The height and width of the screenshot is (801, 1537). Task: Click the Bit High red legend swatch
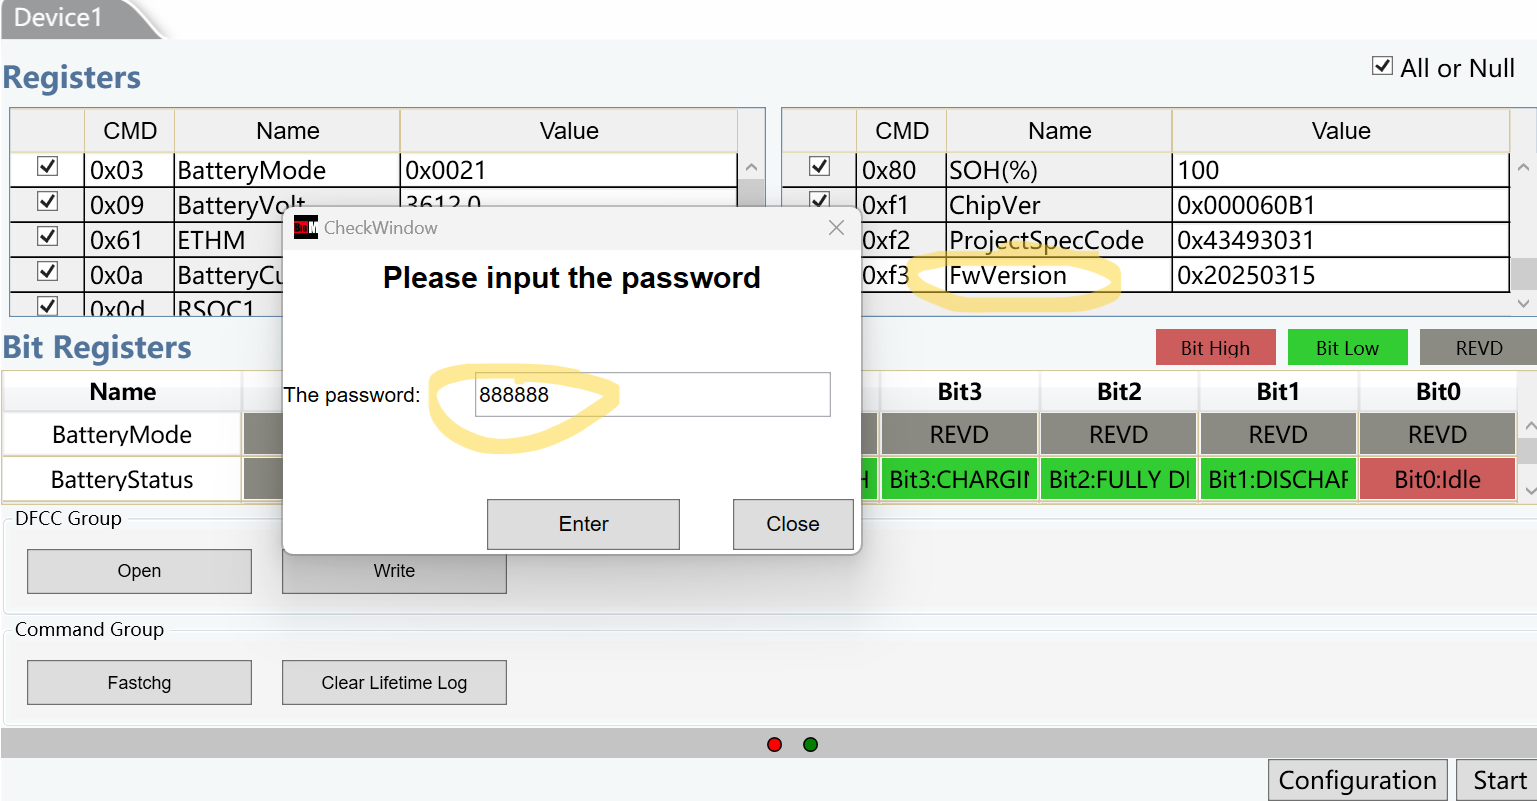1215,348
